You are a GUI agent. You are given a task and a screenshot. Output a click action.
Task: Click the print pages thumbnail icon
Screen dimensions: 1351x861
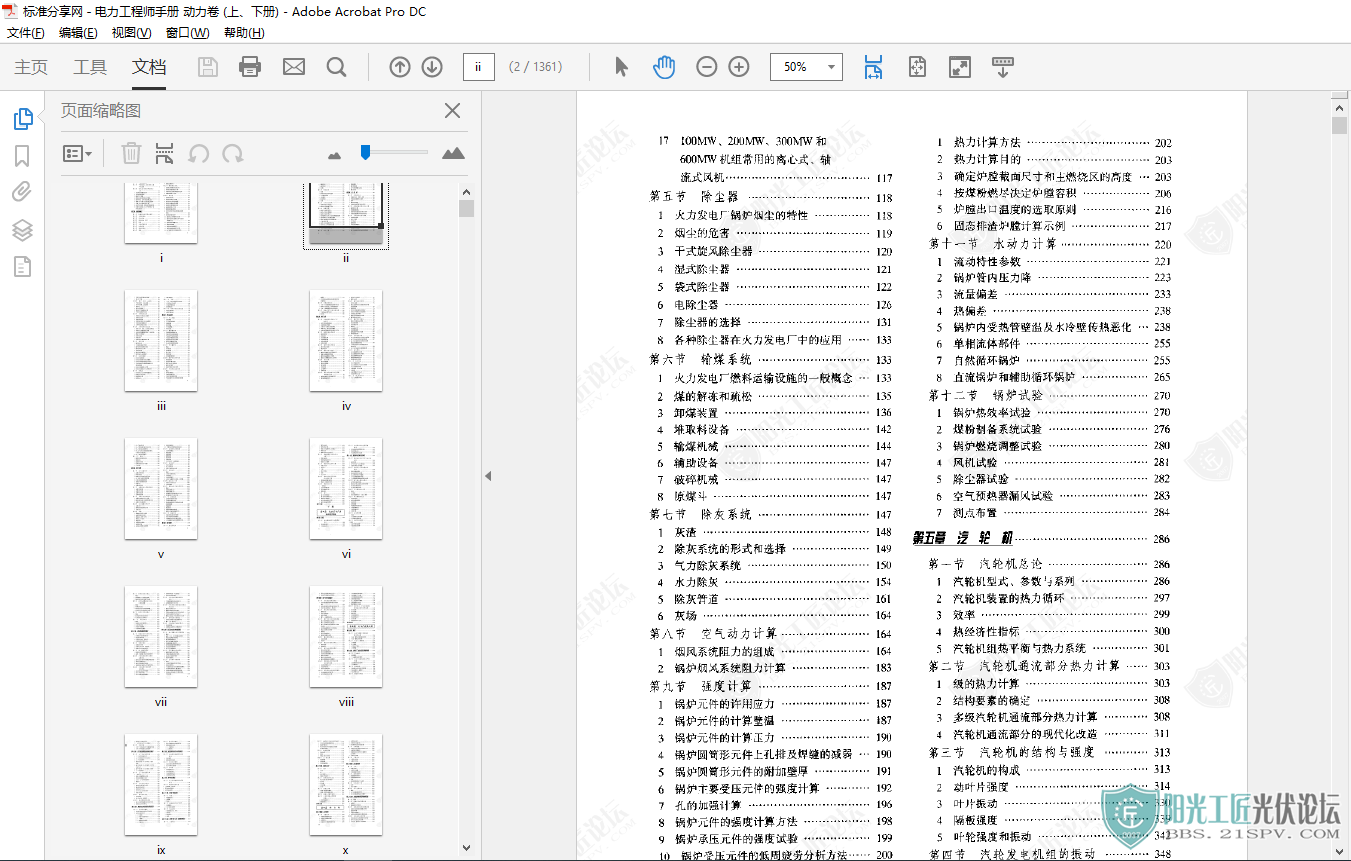(164, 153)
